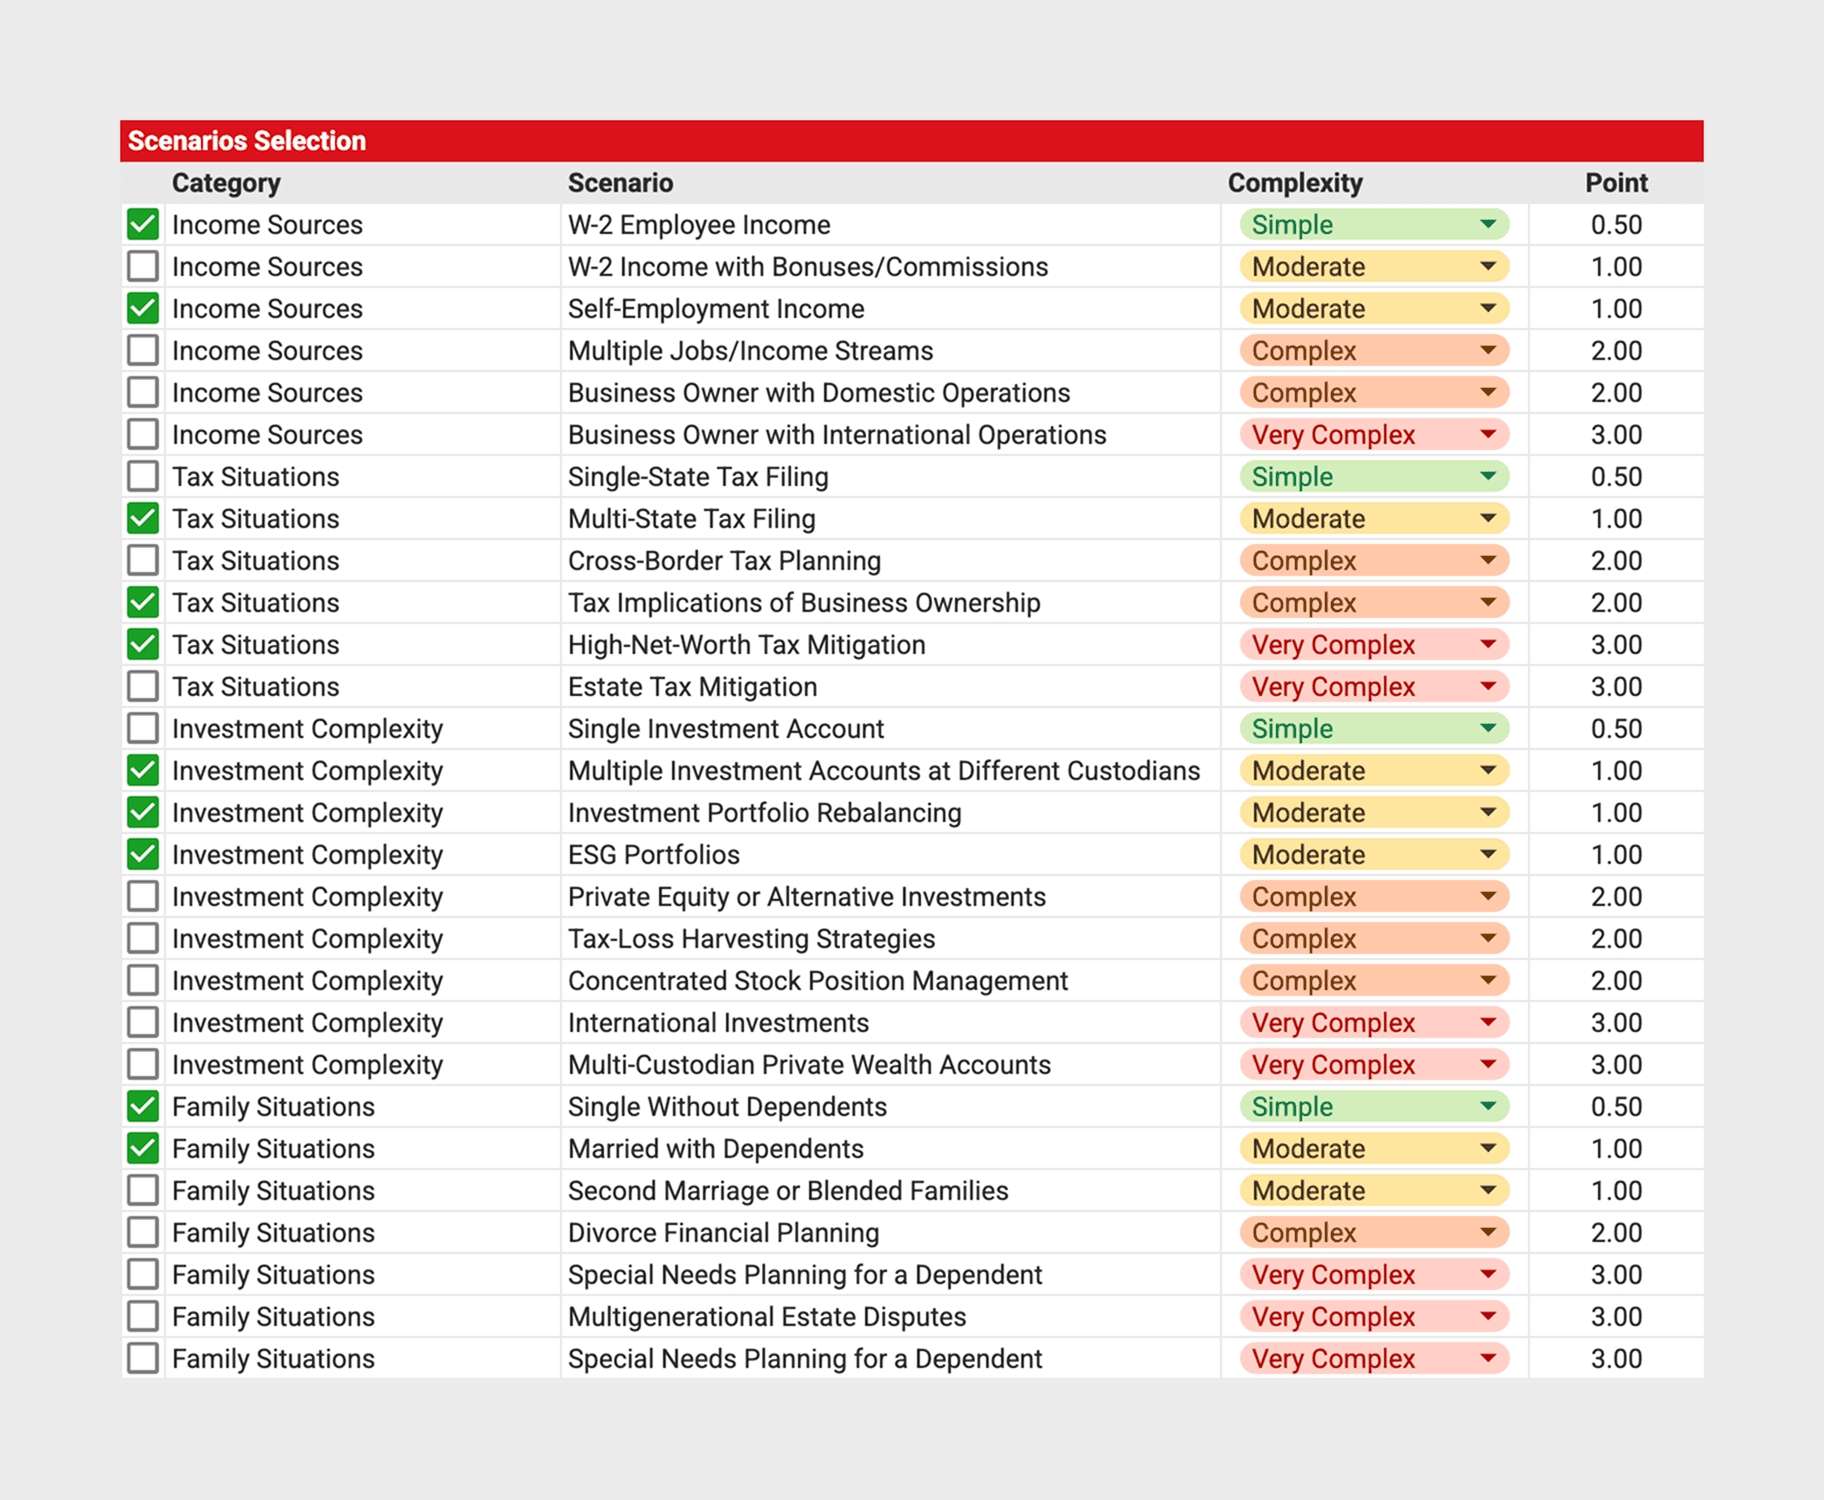Select Category cell in the Single-State Tax Filing row
The height and width of the screenshot is (1500, 1824).
pos(363,477)
